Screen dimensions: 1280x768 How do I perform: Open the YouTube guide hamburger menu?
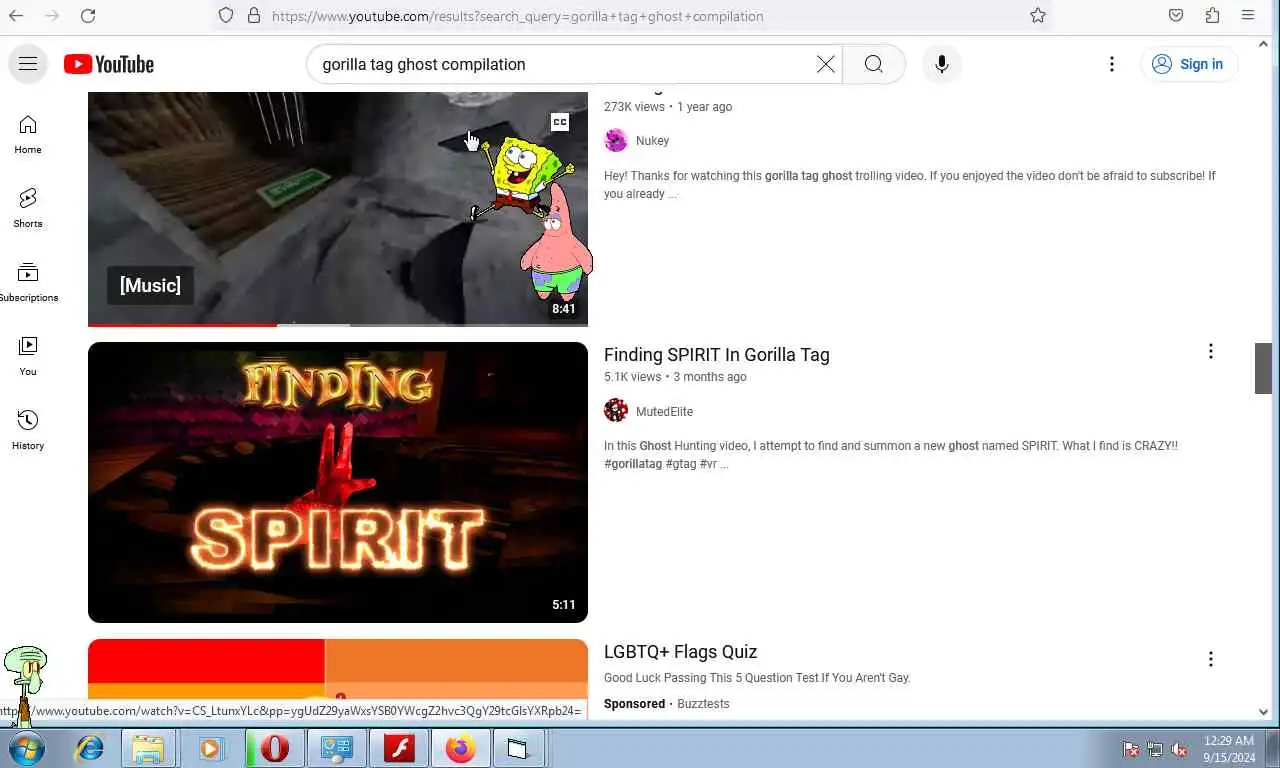click(28, 64)
